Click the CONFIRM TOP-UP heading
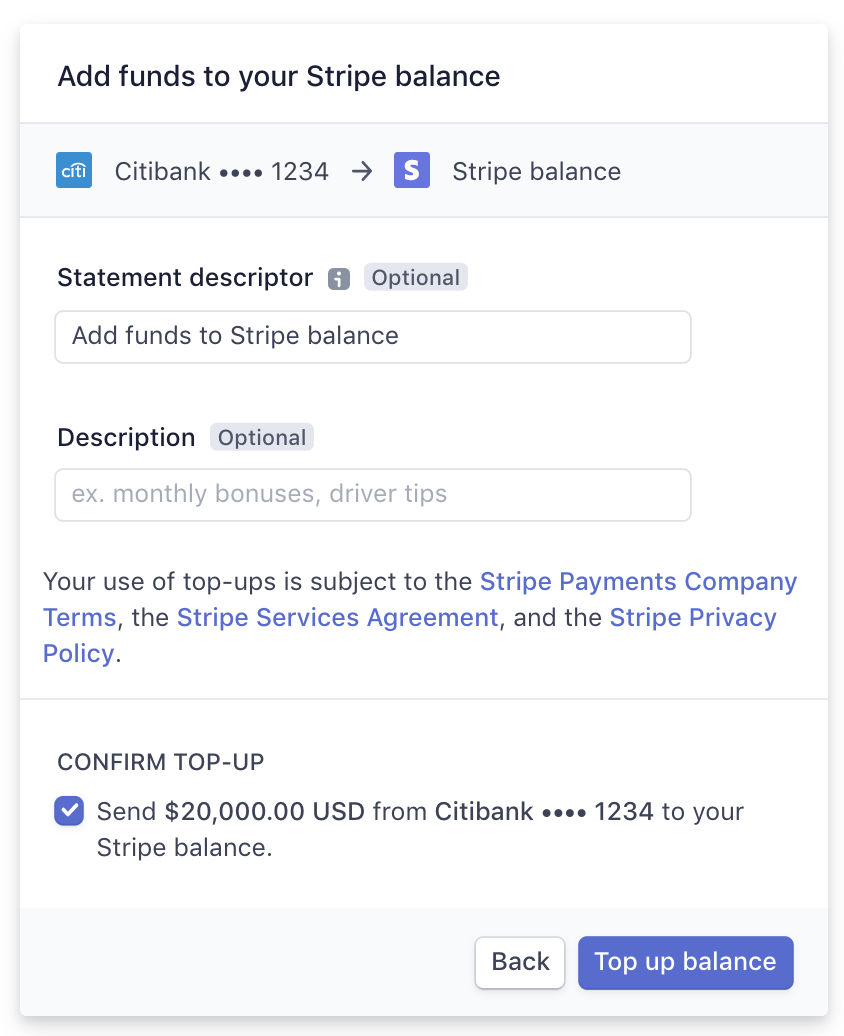Screen dimensions: 844x1036 tap(161, 762)
